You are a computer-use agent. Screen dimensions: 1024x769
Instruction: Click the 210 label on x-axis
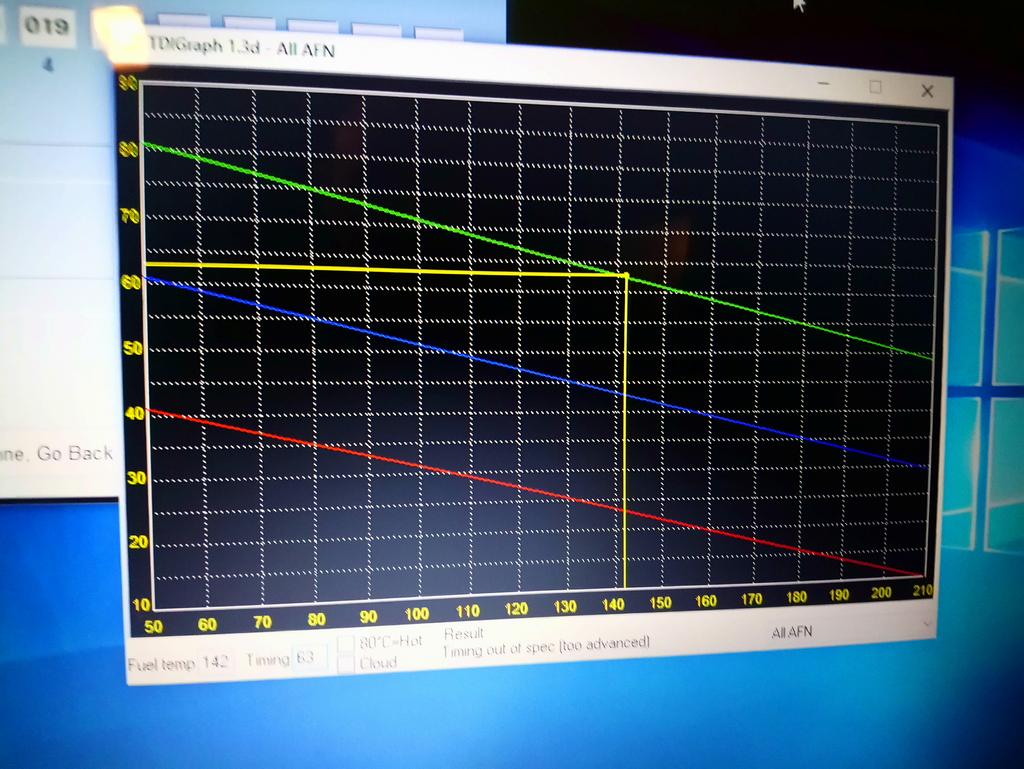tap(923, 590)
